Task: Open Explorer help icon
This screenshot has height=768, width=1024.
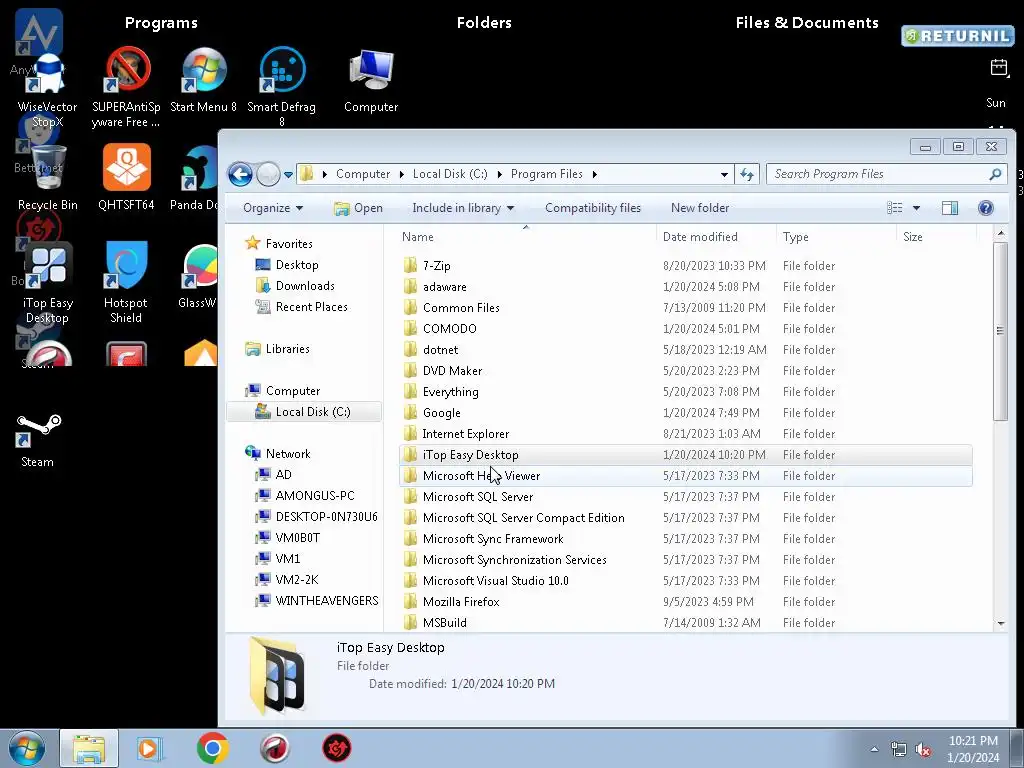Action: pos(985,208)
